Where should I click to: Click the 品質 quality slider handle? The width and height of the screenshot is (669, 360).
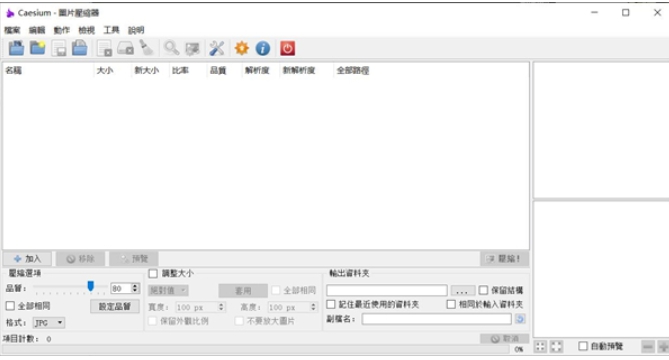pyautogui.click(x=90, y=286)
